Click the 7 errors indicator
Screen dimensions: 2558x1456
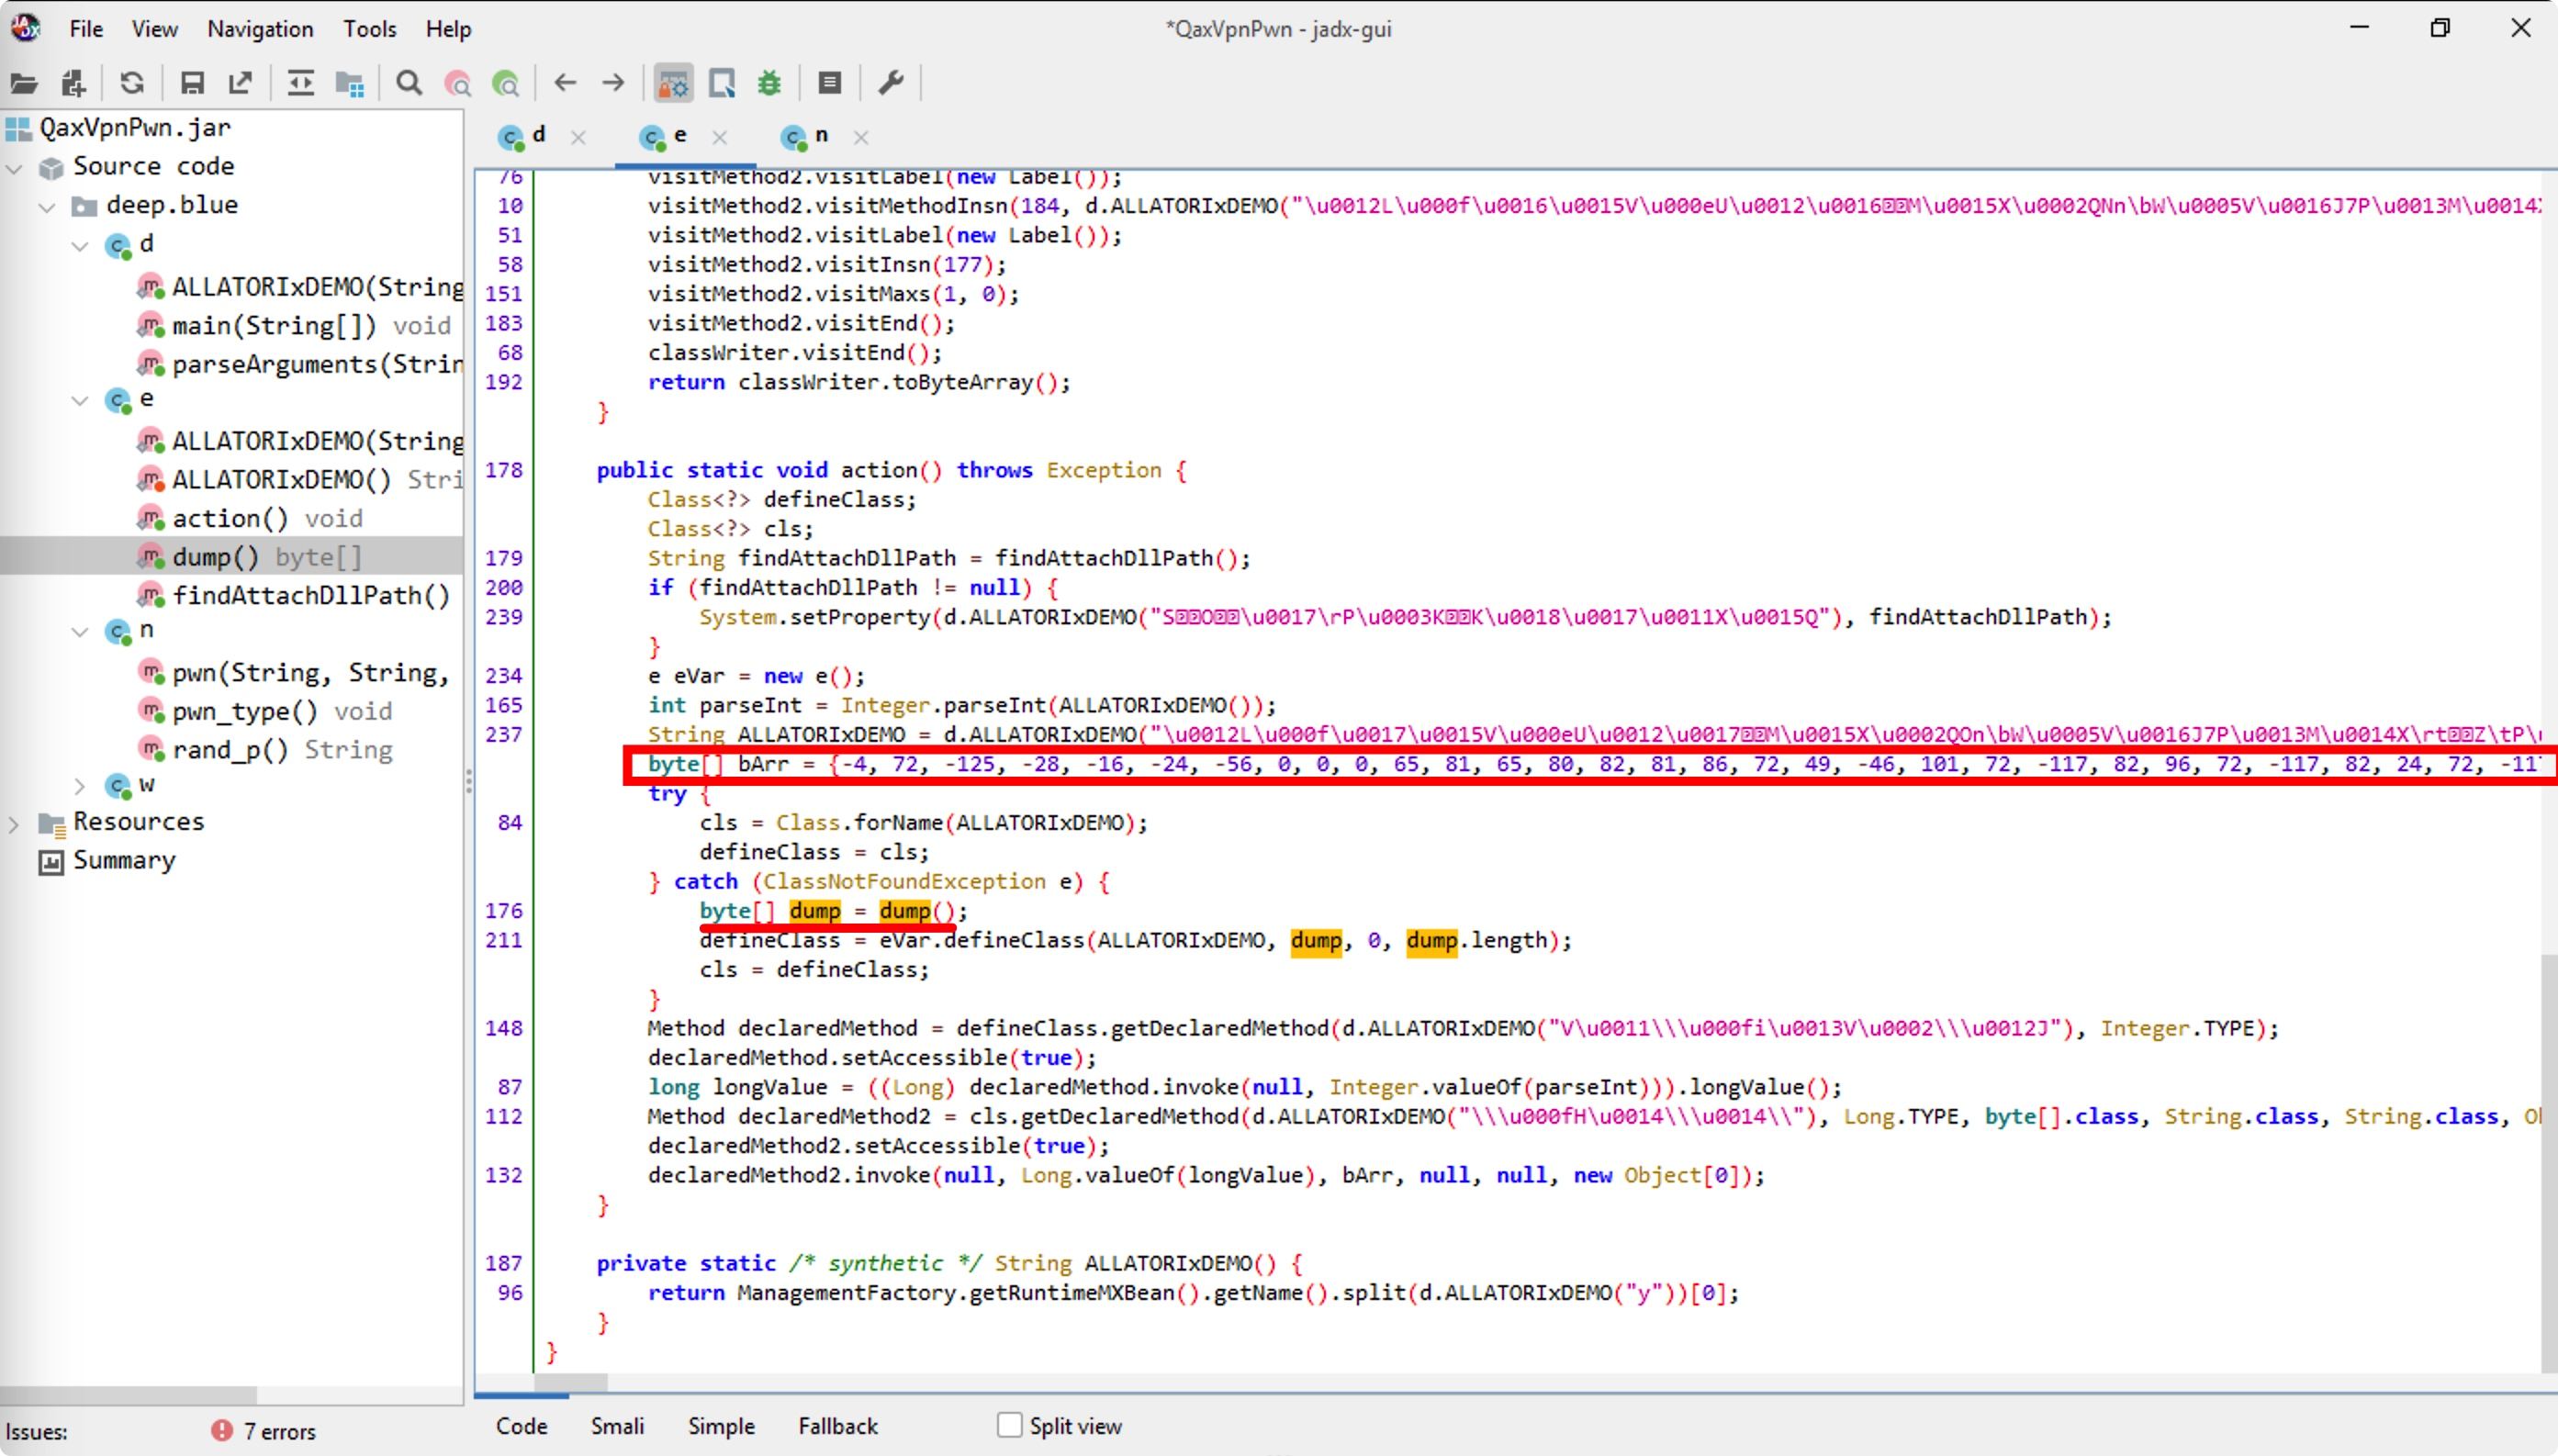[x=280, y=1432]
